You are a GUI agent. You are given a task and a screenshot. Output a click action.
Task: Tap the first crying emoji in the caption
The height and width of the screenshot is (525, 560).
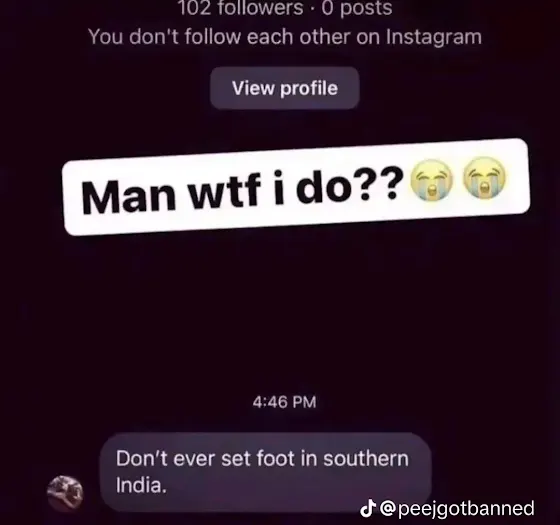432,180
